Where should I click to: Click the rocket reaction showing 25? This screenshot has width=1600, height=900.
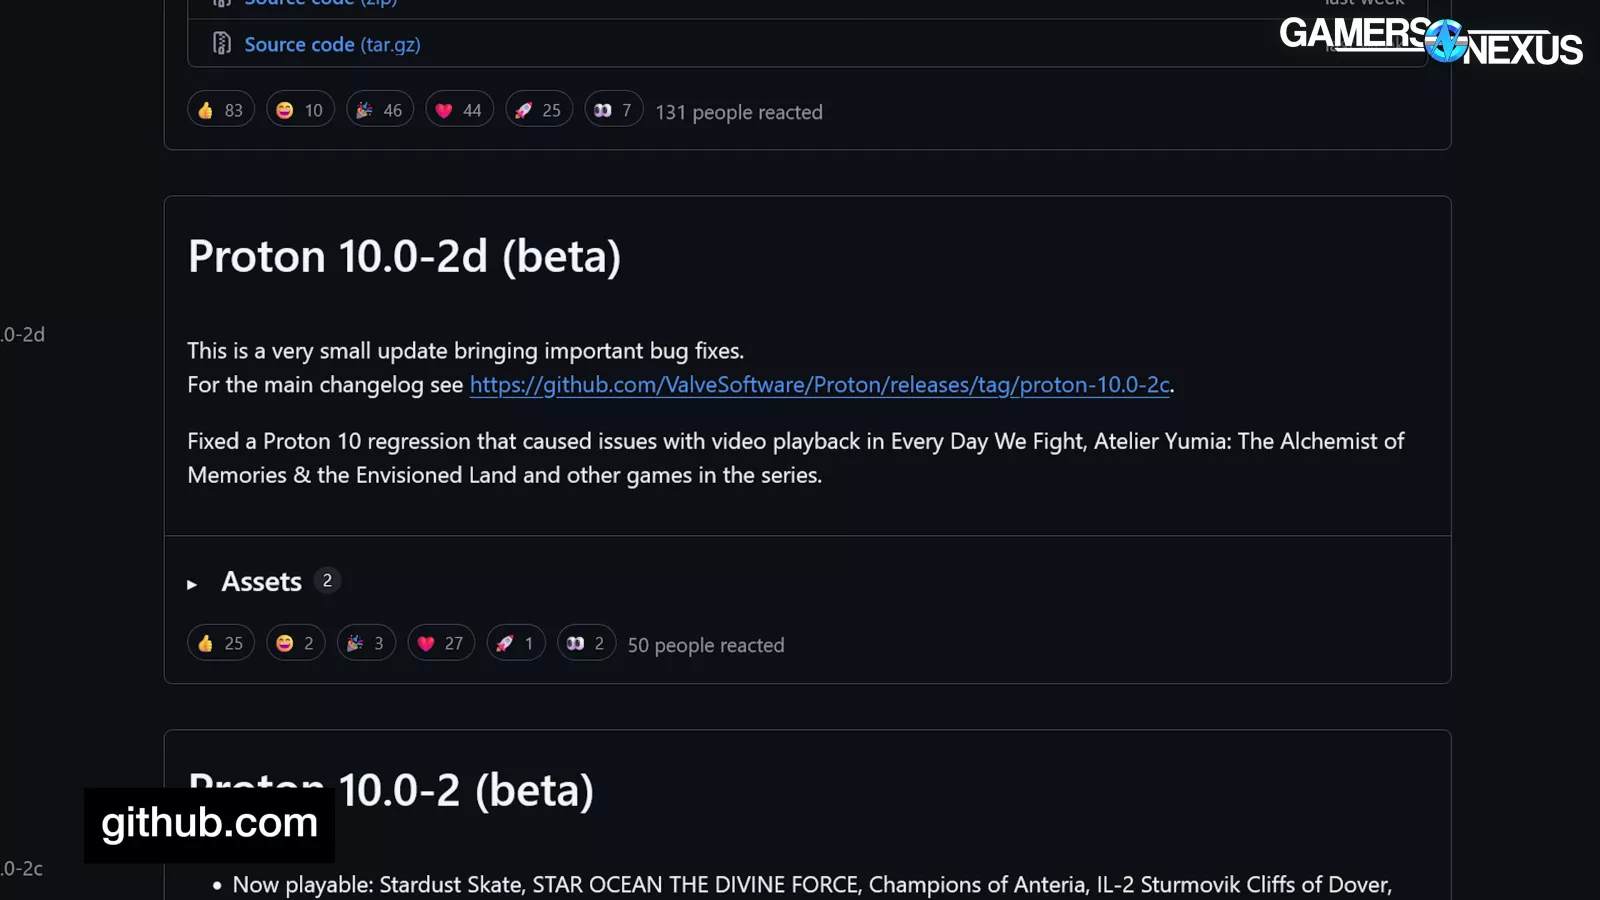tap(538, 110)
